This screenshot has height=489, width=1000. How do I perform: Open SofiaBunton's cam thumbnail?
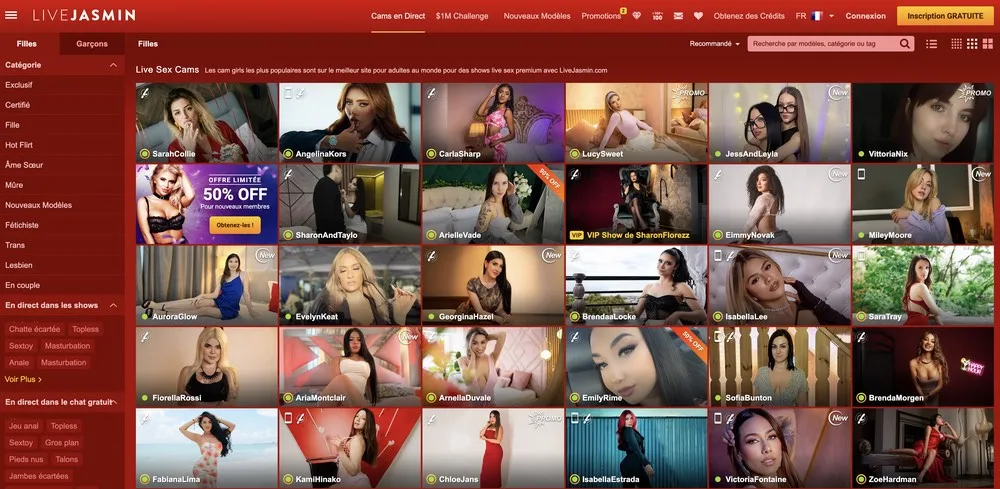(779, 367)
